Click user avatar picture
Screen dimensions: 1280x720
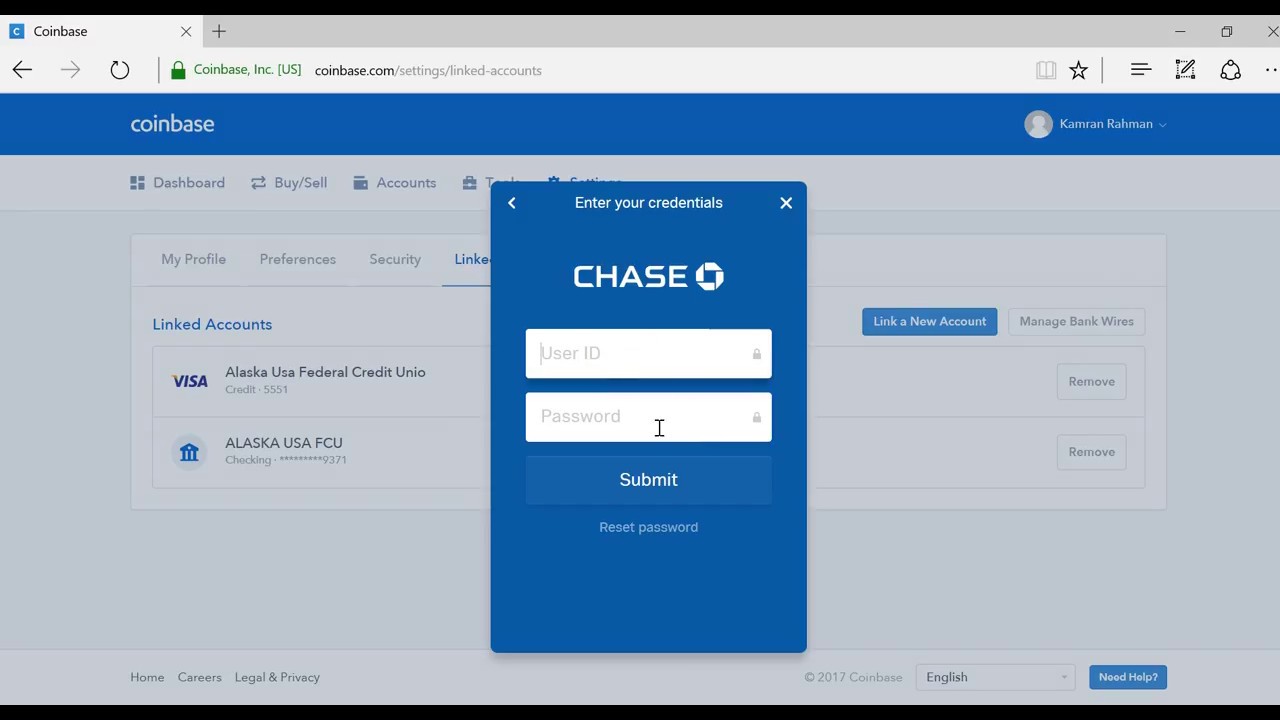pyautogui.click(x=1038, y=124)
